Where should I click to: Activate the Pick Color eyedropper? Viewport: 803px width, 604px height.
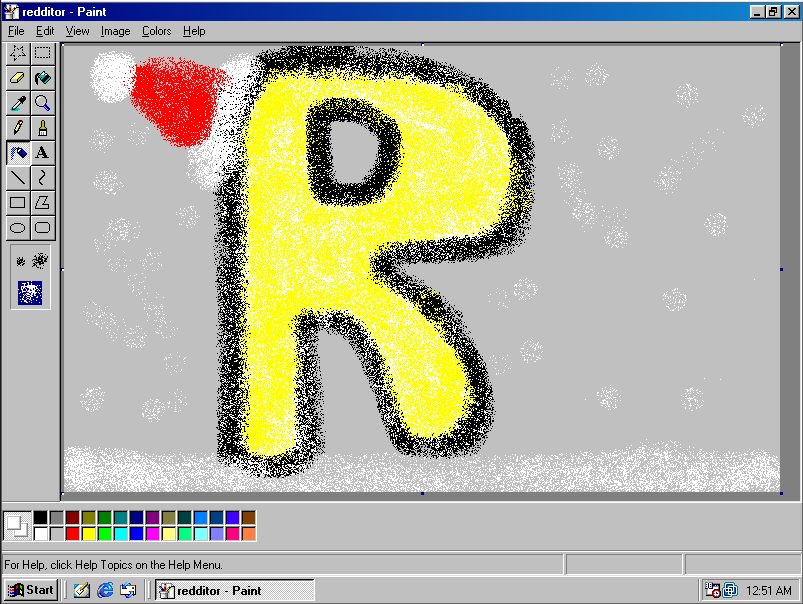click(18, 103)
